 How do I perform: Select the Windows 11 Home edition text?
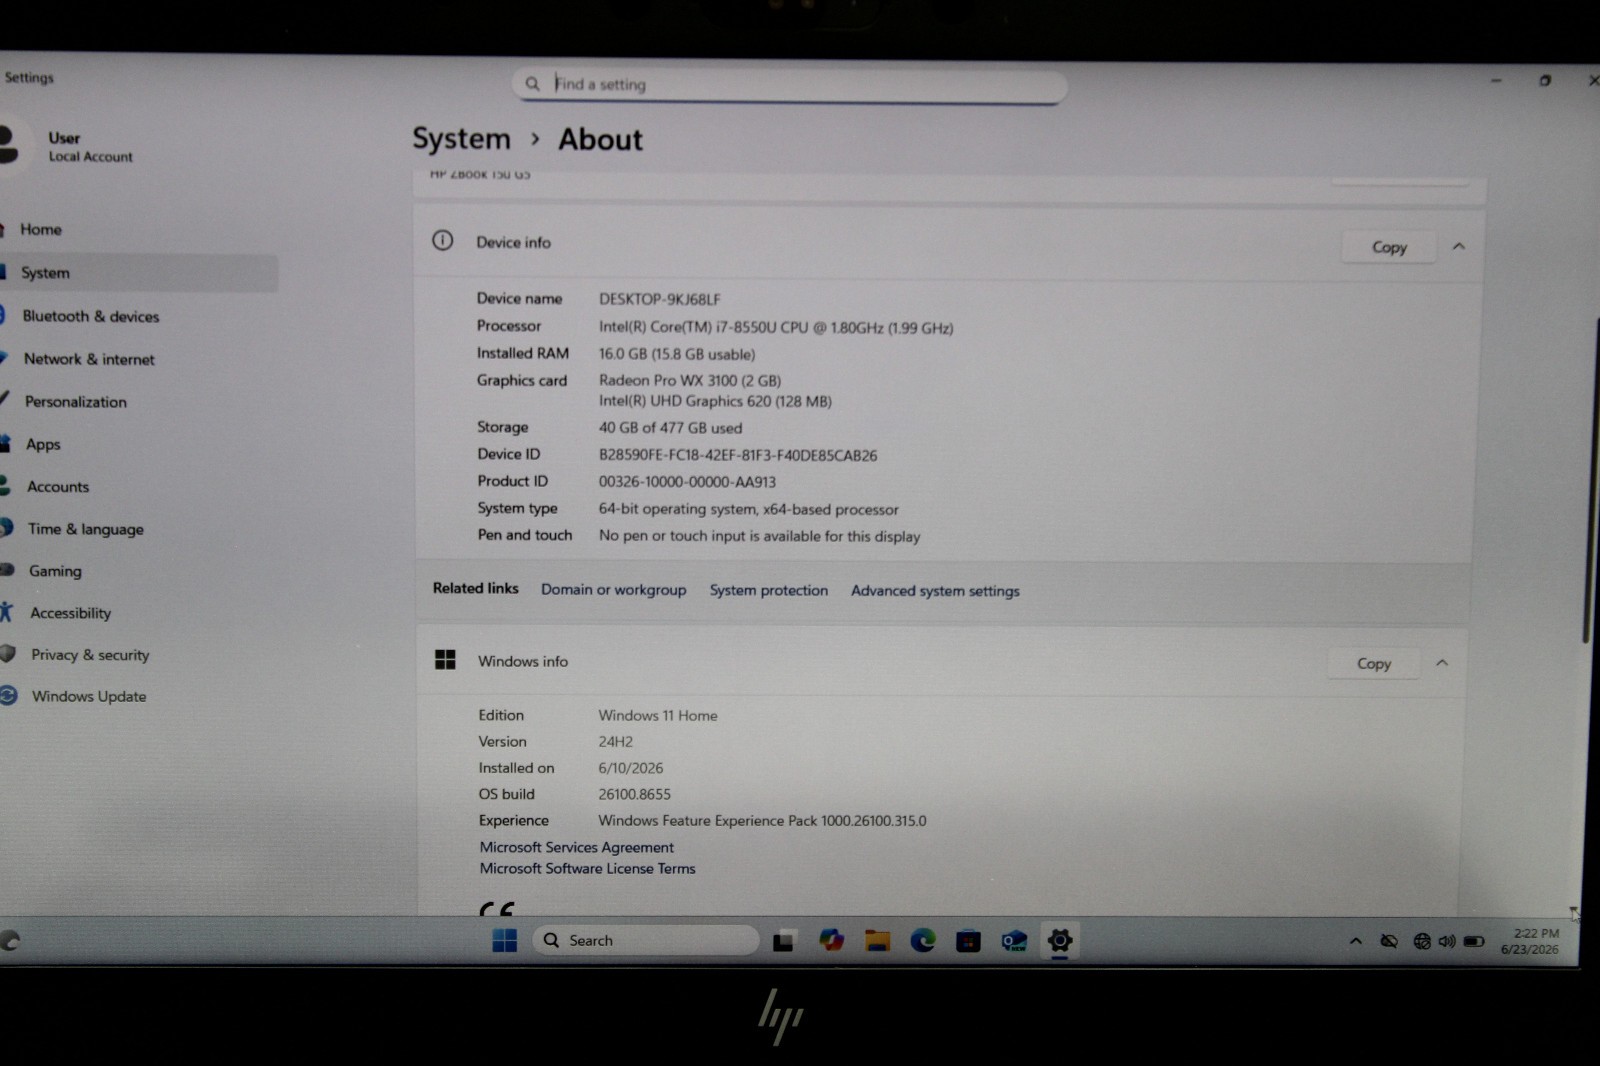click(x=658, y=716)
